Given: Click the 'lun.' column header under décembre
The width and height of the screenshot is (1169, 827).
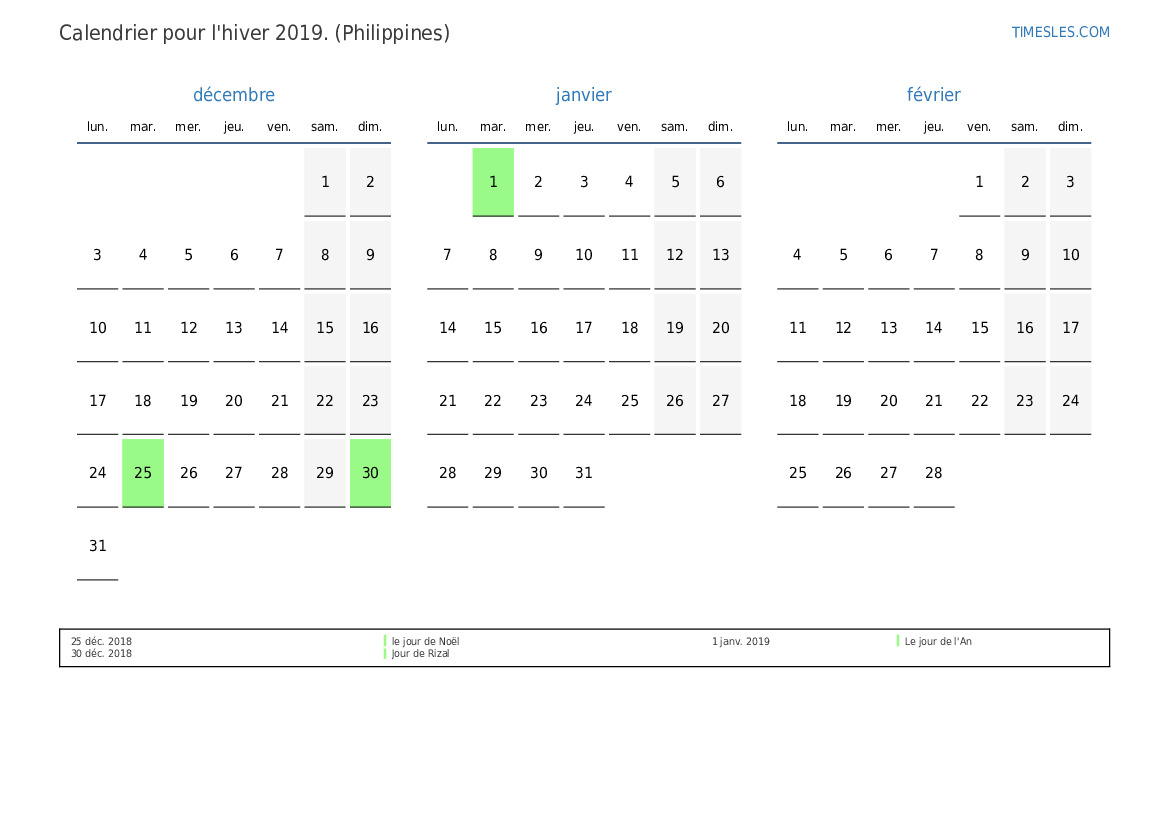Looking at the screenshot, I should point(98,127).
